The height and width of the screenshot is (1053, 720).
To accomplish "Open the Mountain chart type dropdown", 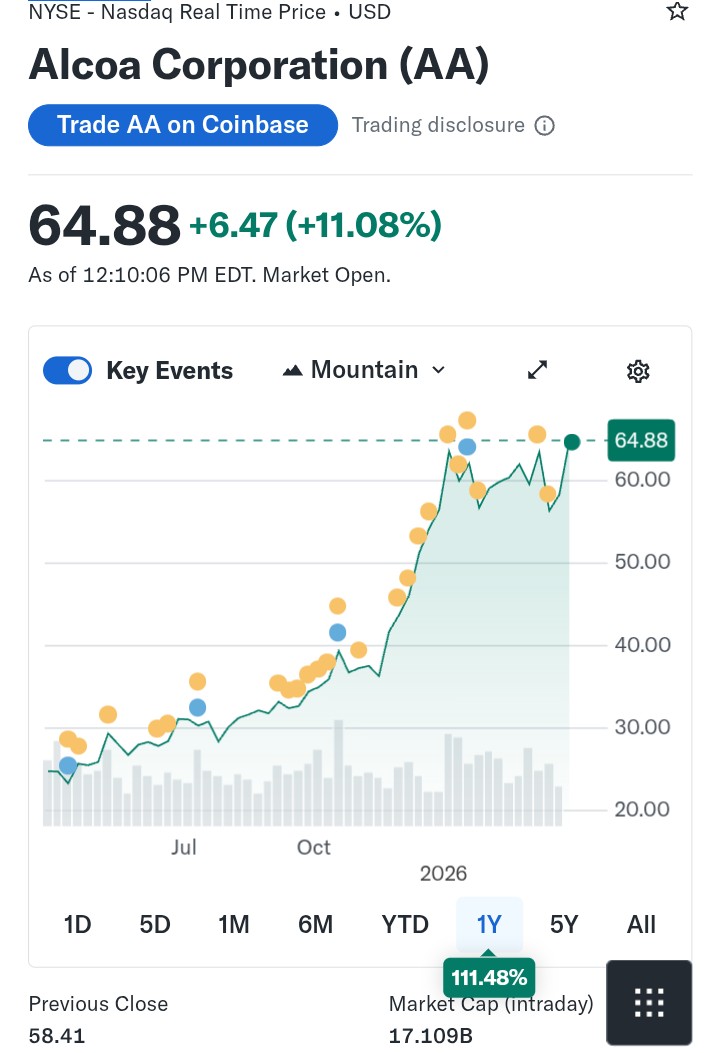I will (366, 371).
